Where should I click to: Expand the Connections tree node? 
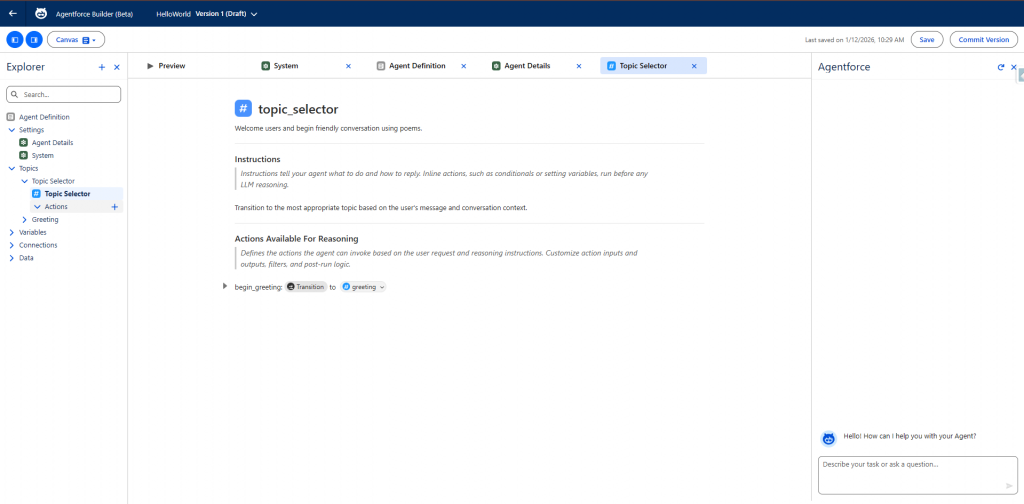(x=12, y=245)
